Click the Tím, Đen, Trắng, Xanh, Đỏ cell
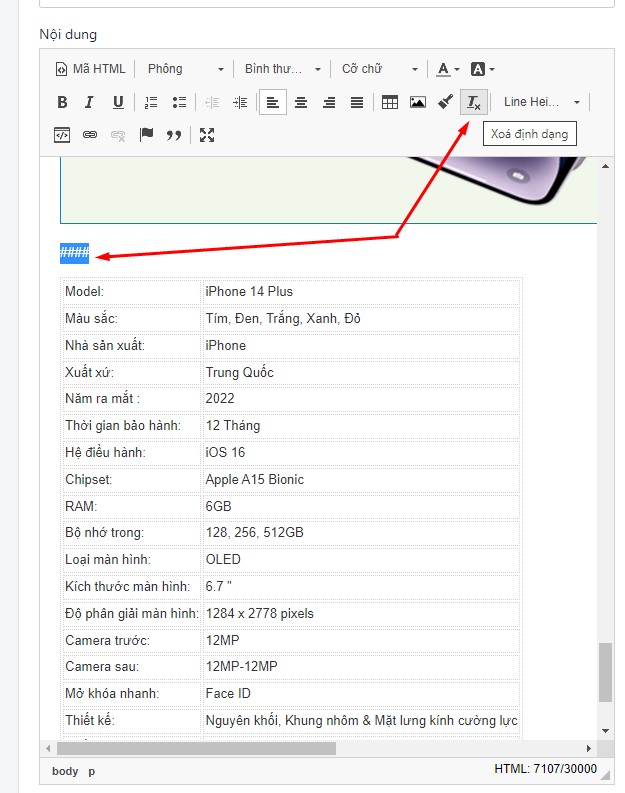The height and width of the screenshot is (793, 625). click(361, 318)
